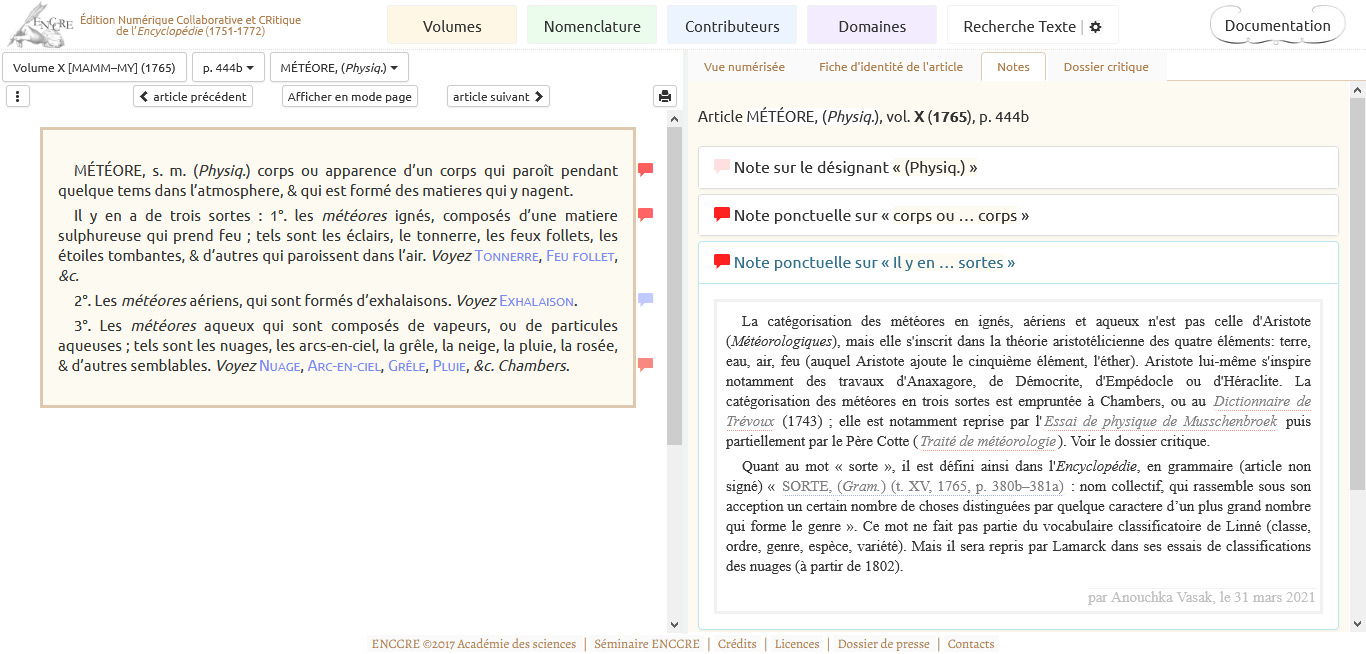The image size is (1366, 654).
Task: Go to 'article suivant'
Action: click(498, 97)
